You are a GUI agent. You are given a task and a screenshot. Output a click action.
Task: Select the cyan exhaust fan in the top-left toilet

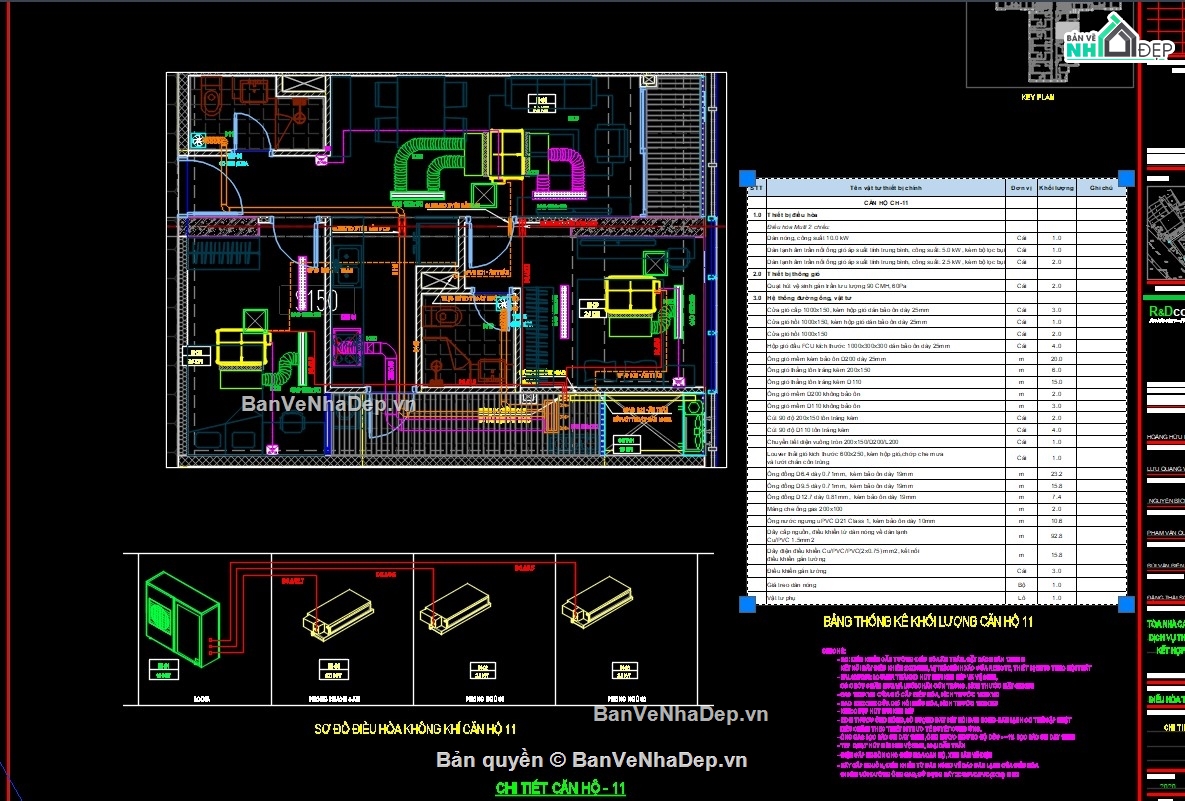pyautogui.click(x=198, y=141)
